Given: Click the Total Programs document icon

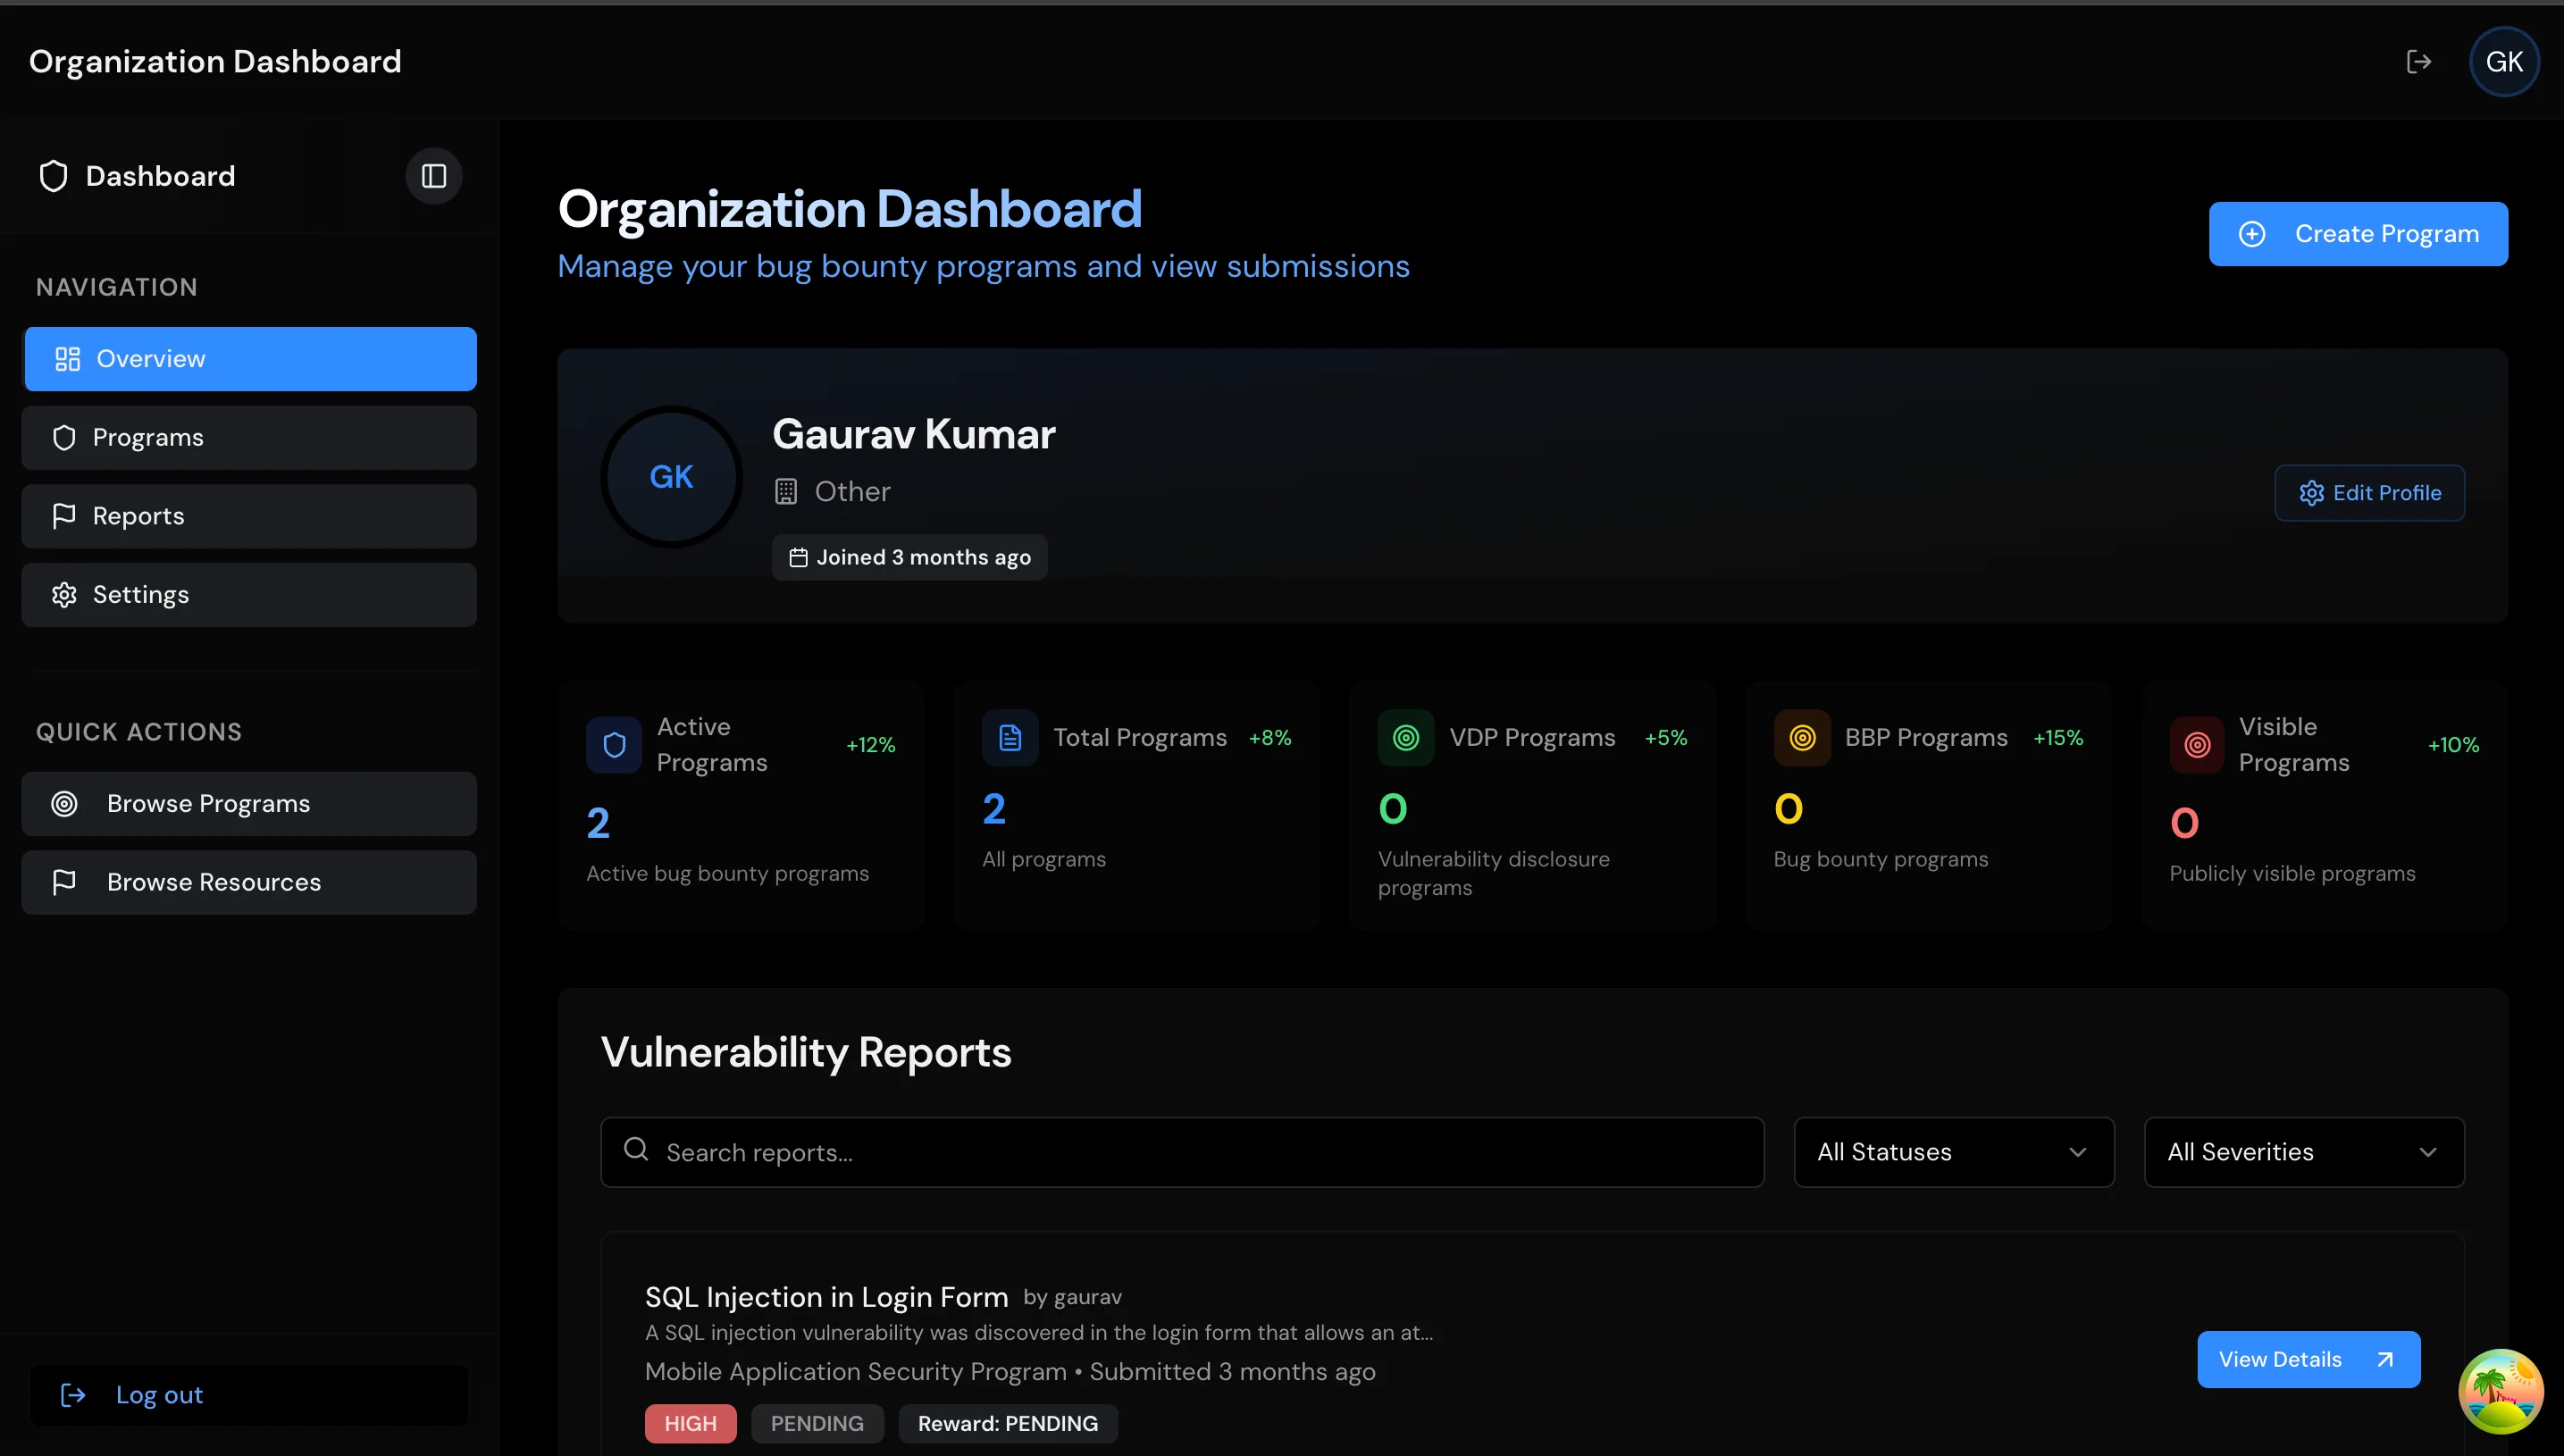Looking at the screenshot, I should tap(1010, 737).
